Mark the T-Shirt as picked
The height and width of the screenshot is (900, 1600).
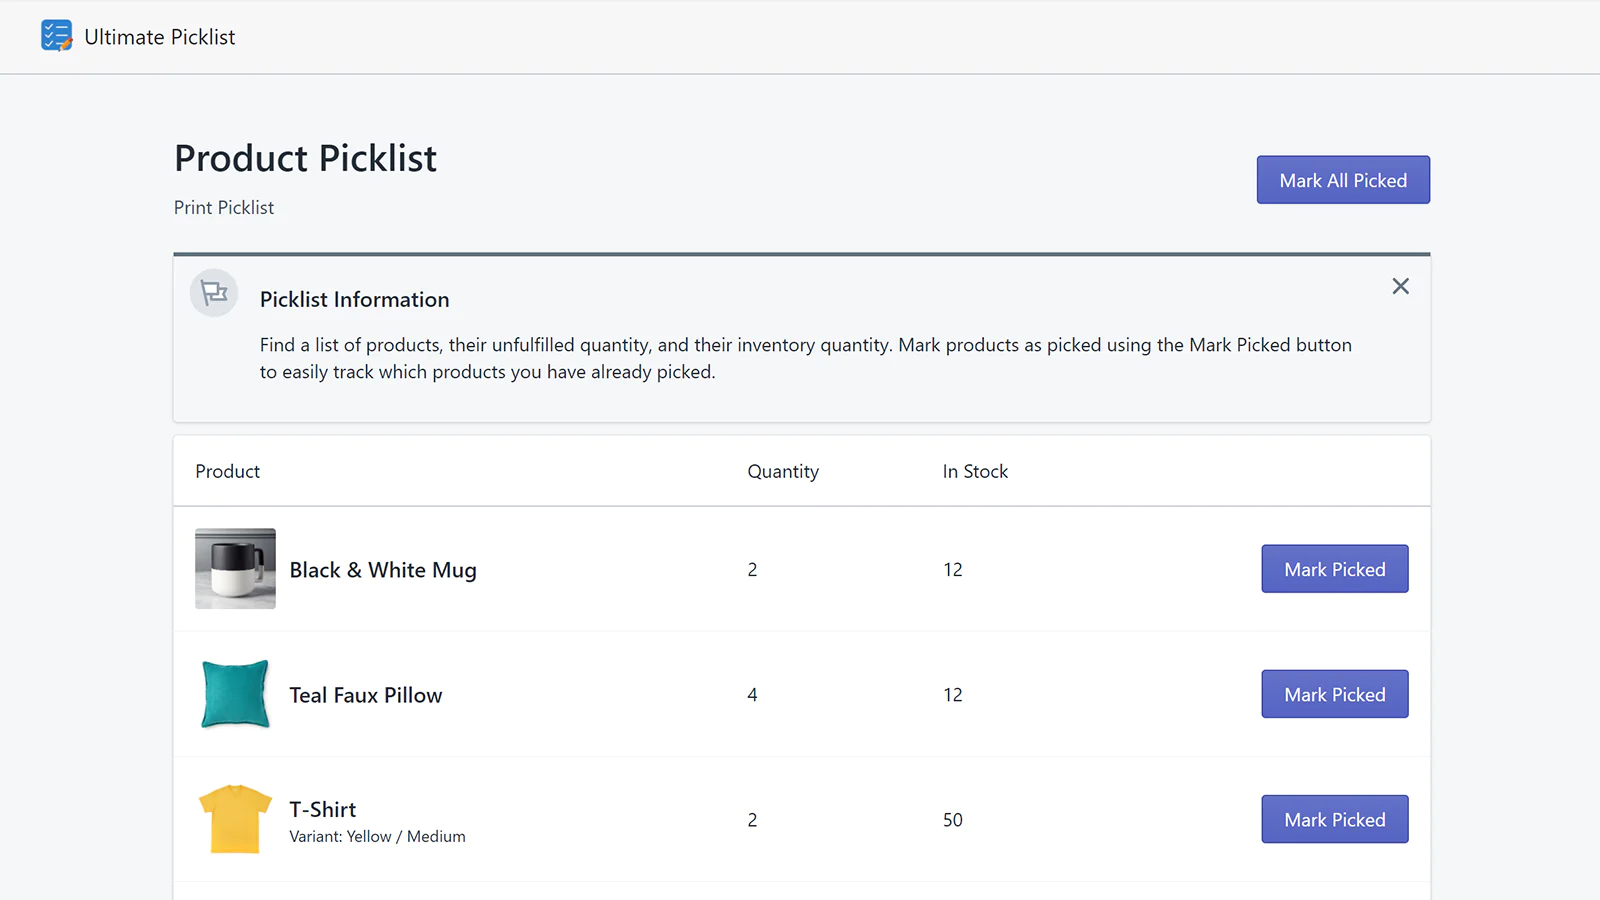click(x=1334, y=819)
